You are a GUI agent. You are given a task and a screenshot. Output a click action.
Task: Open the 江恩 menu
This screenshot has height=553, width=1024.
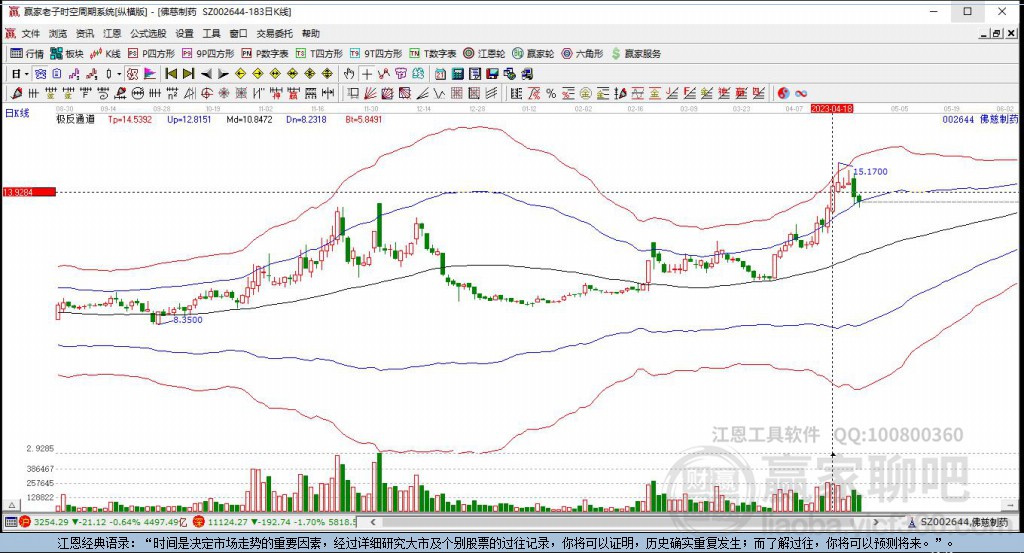coord(112,33)
